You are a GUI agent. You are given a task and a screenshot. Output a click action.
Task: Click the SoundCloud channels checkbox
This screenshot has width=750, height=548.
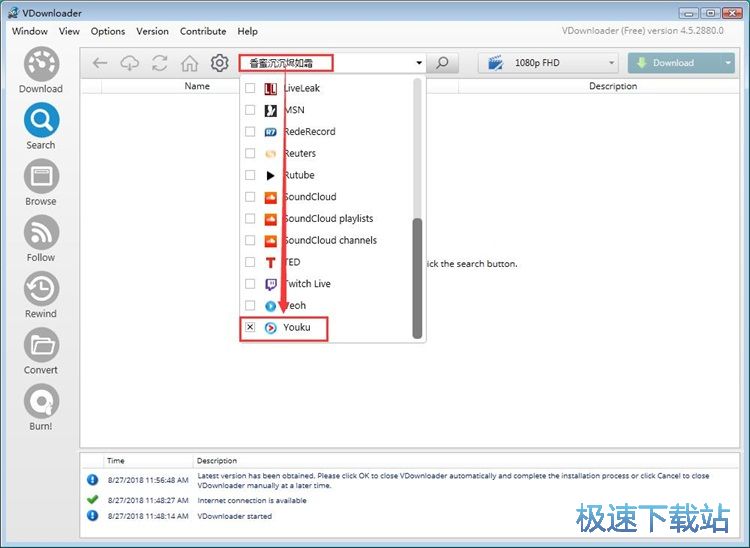point(250,240)
